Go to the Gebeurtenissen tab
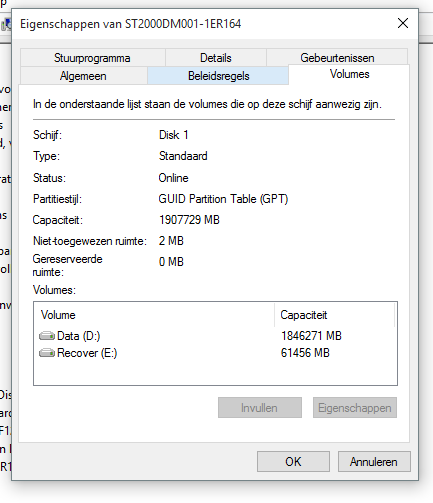Viewport: 433px width, 503px height. pos(337,58)
